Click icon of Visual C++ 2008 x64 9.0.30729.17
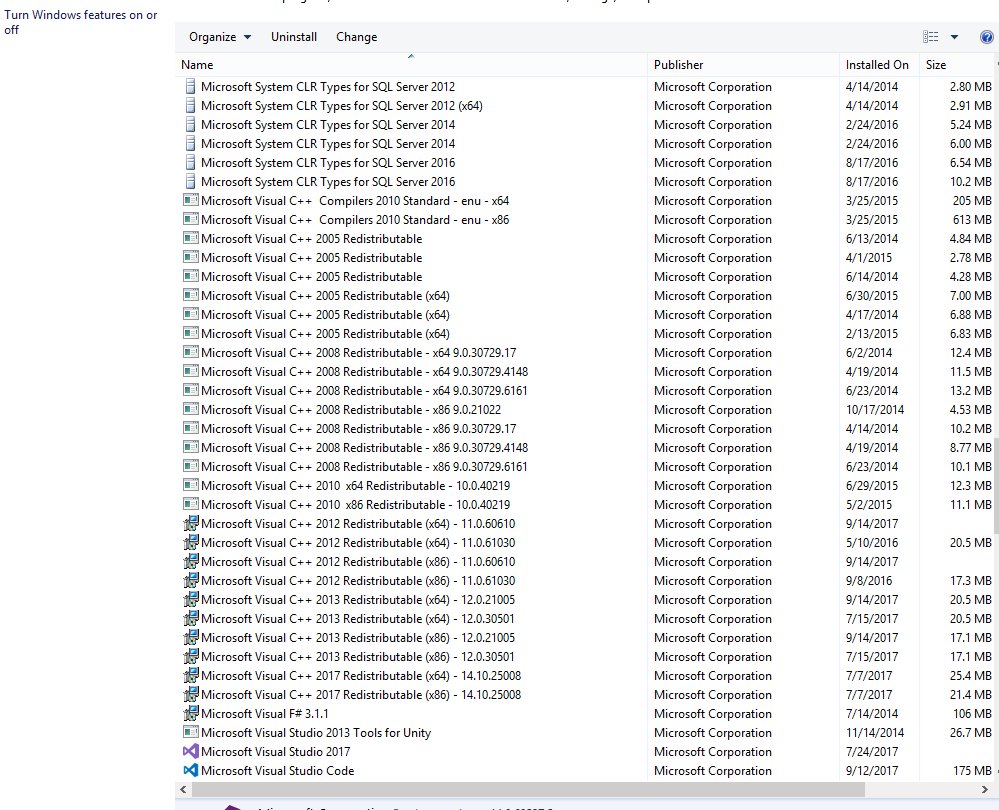This screenshot has height=810, width=999. coord(190,352)
